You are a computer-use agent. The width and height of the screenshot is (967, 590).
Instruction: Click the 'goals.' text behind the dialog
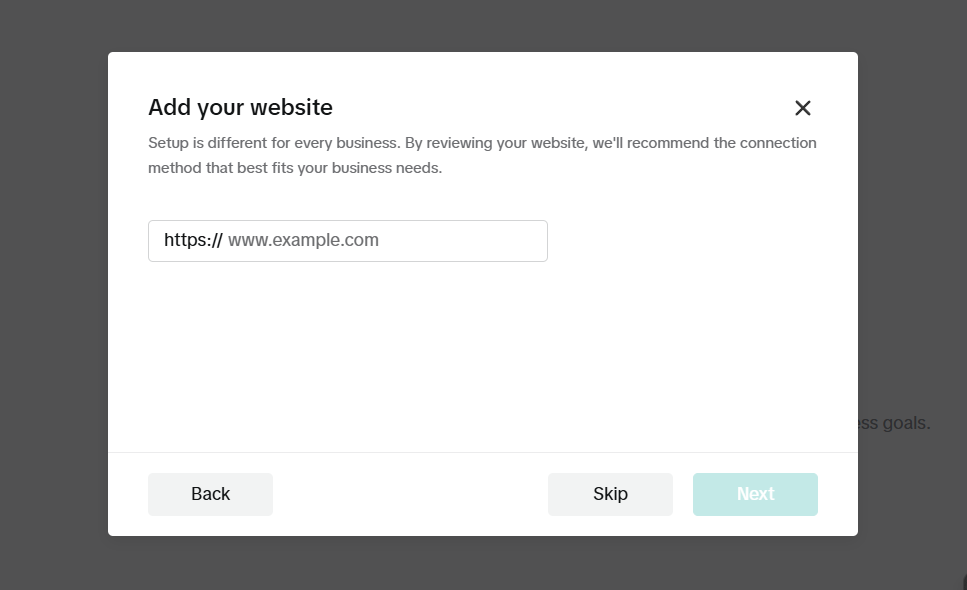906,423
